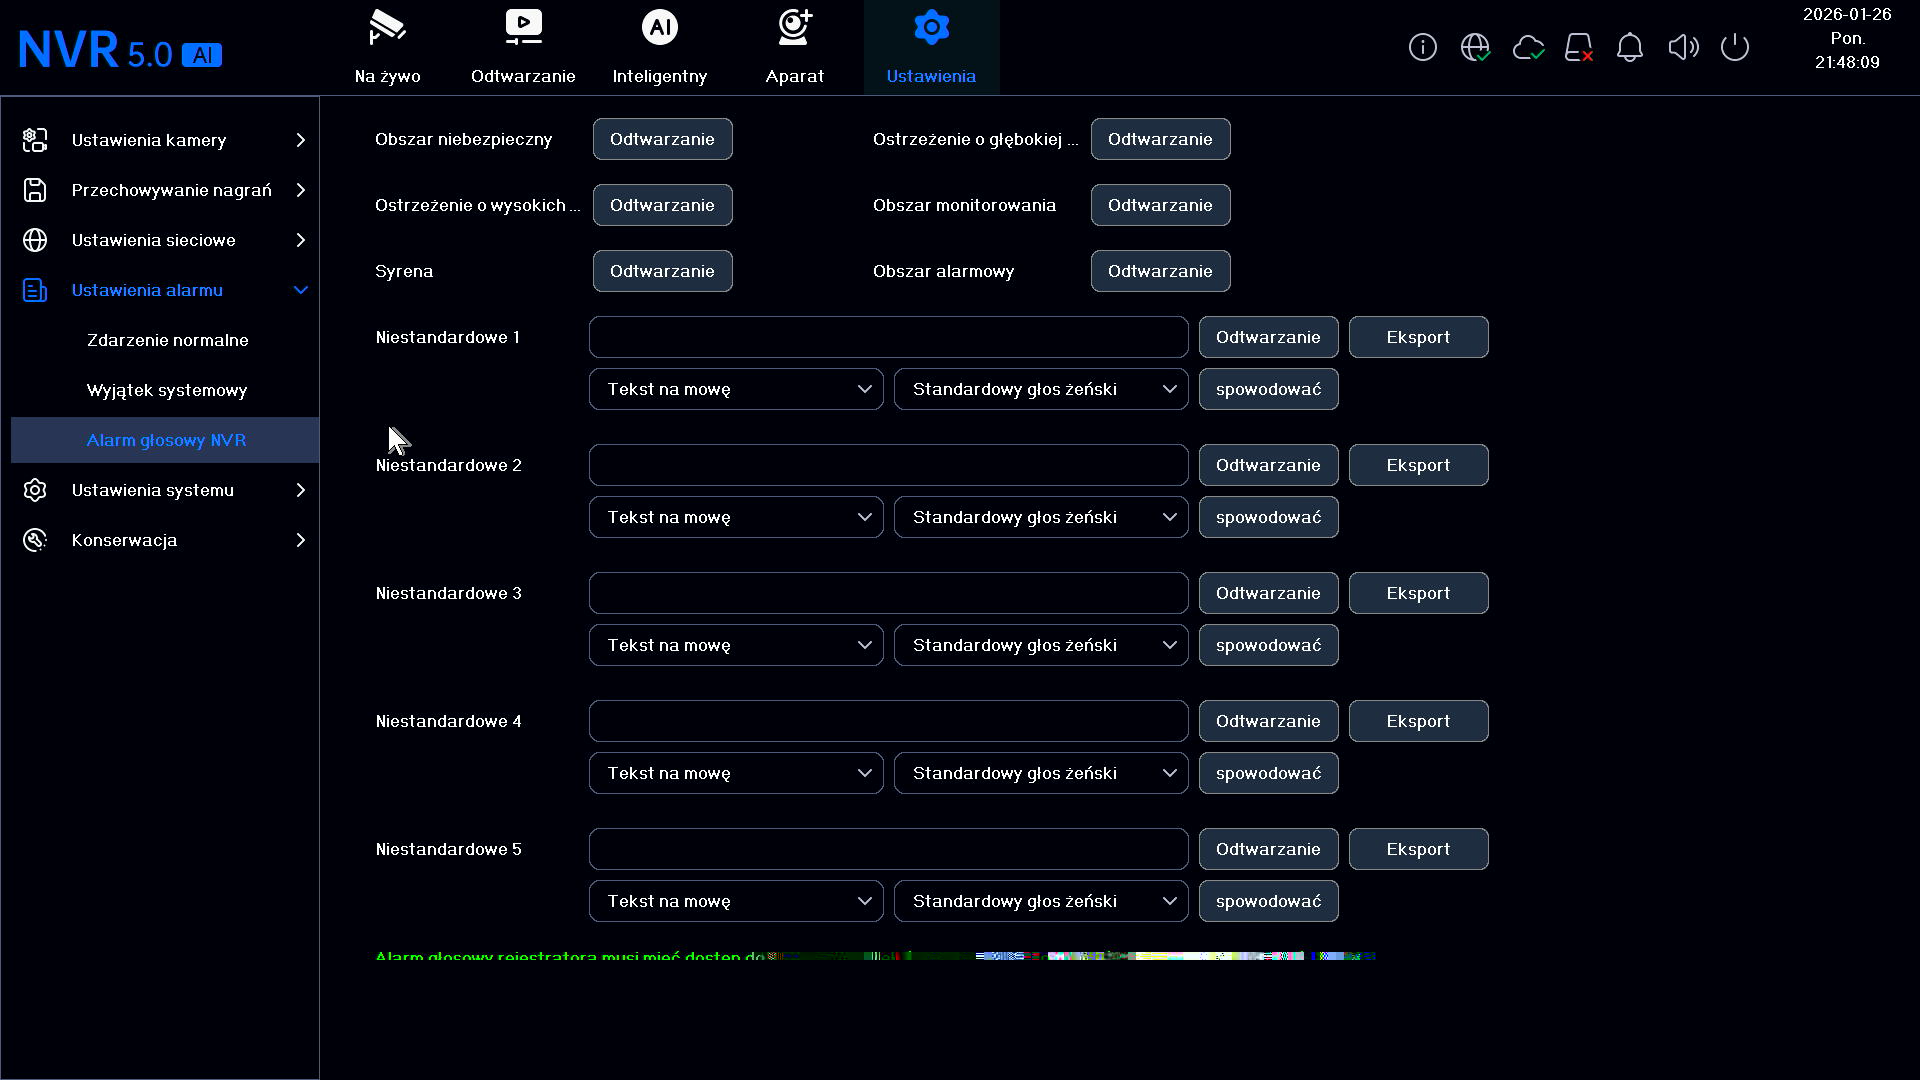Expand Konserwacja chevron
1920x1080 pixels.
(301, 540)
